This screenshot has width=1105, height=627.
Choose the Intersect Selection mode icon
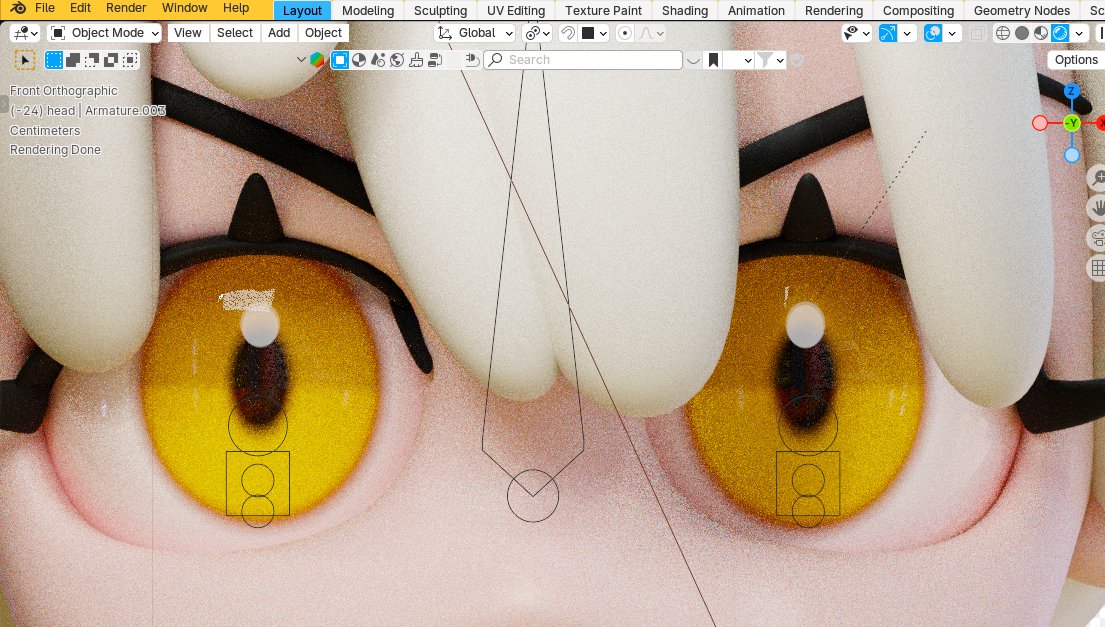pyautogui.click(x=130, y=60)
